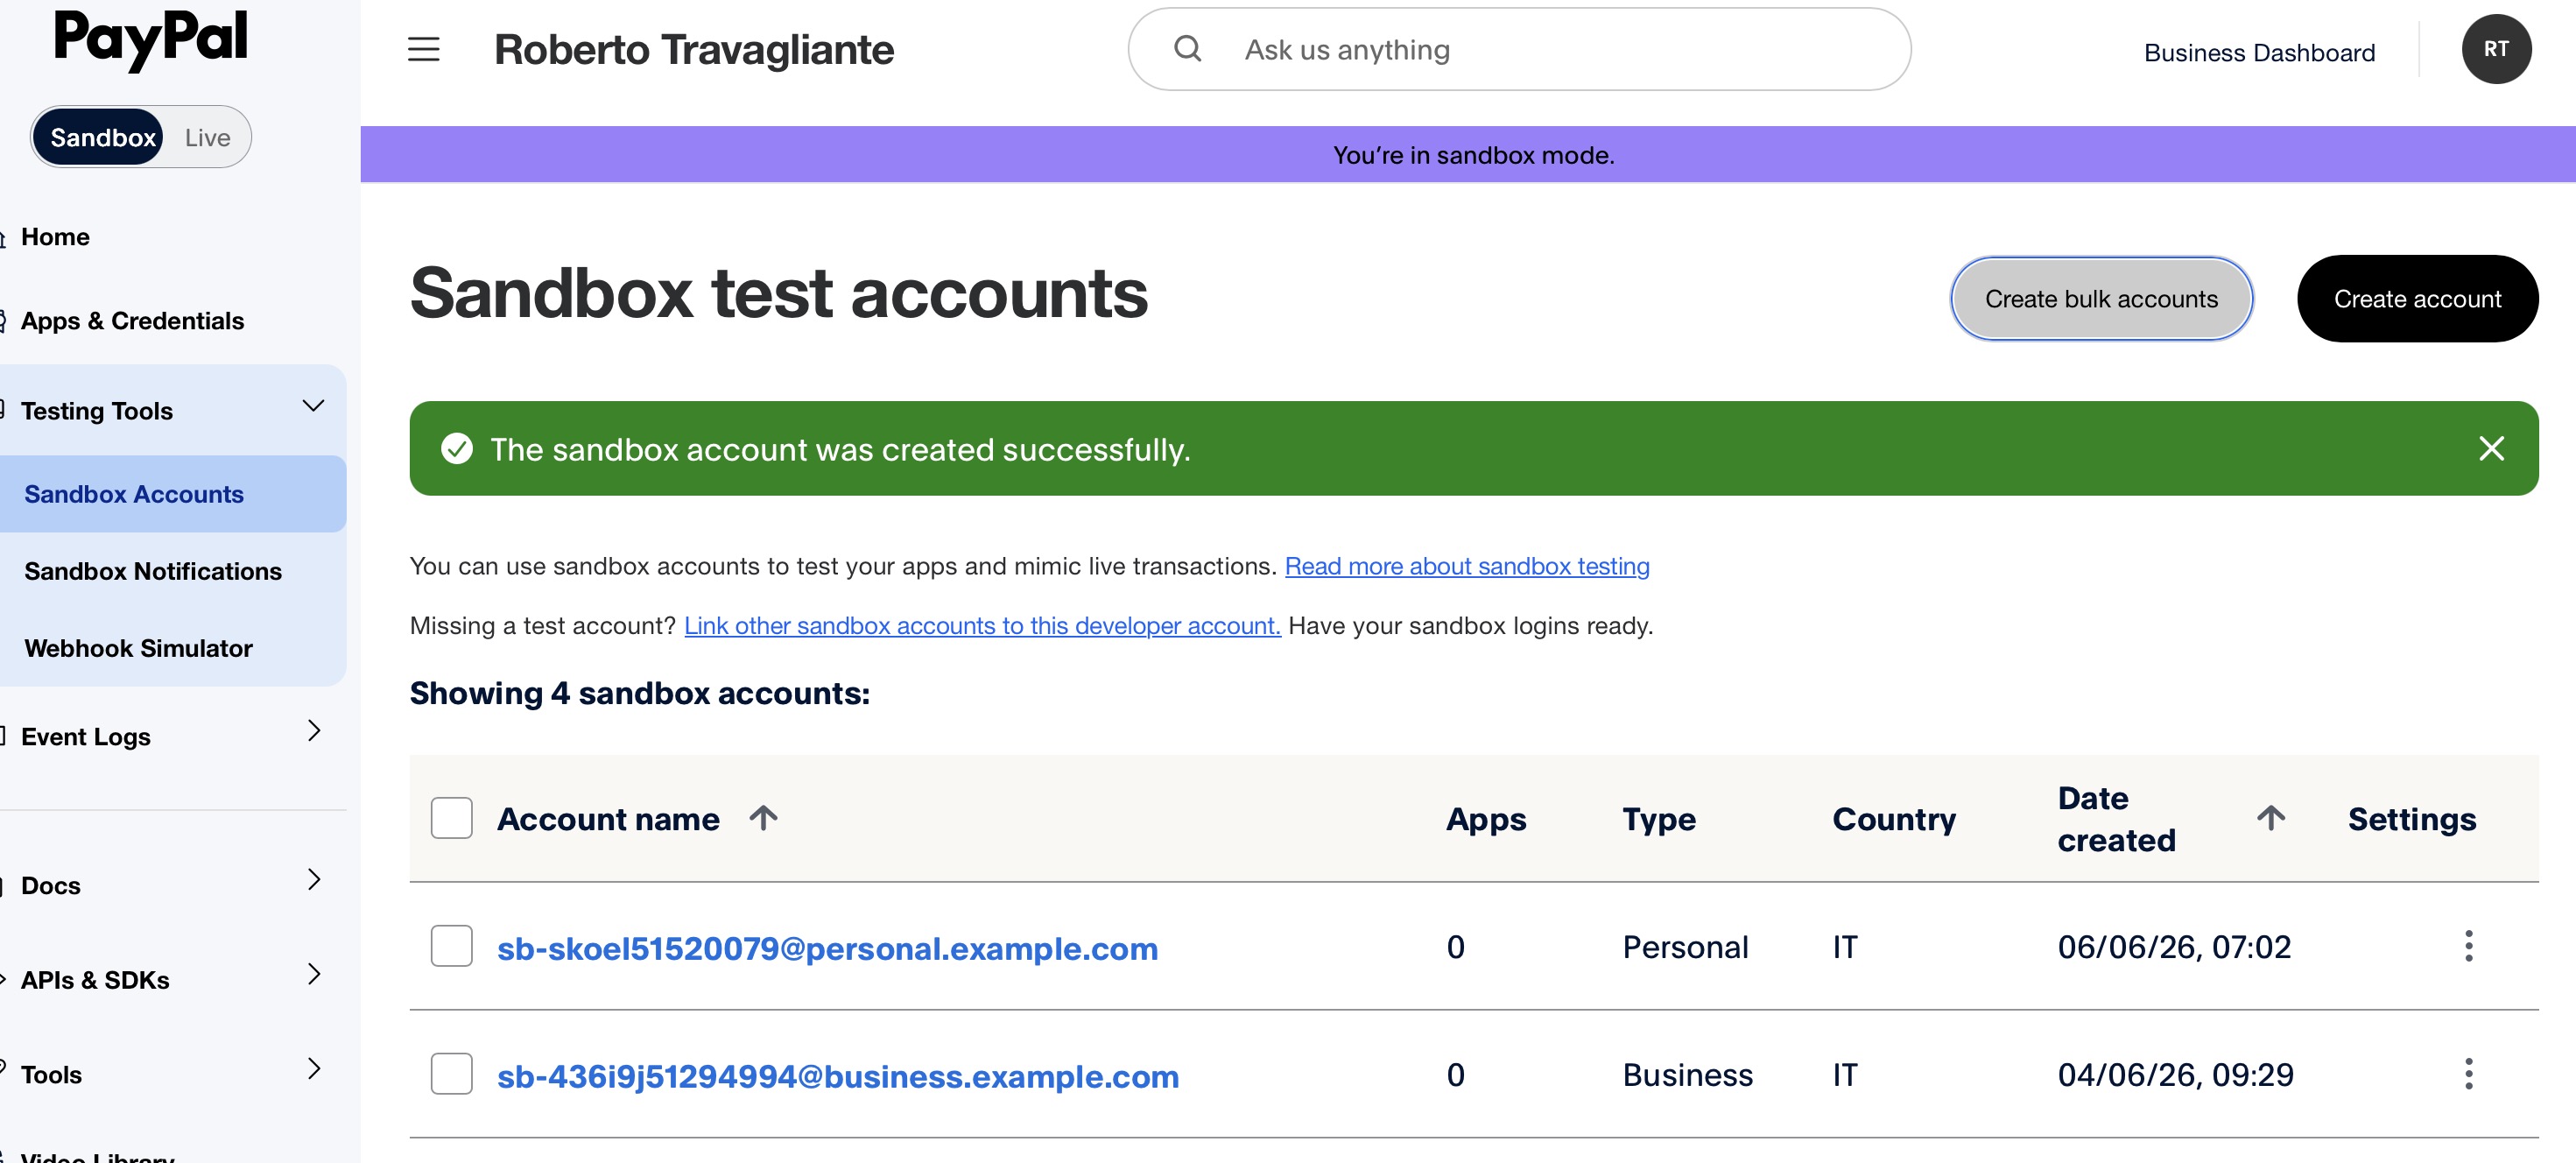This screenshot has width=2576, height=1163.
Task: Click Docs sidebar label
Action: coord(51,886)
